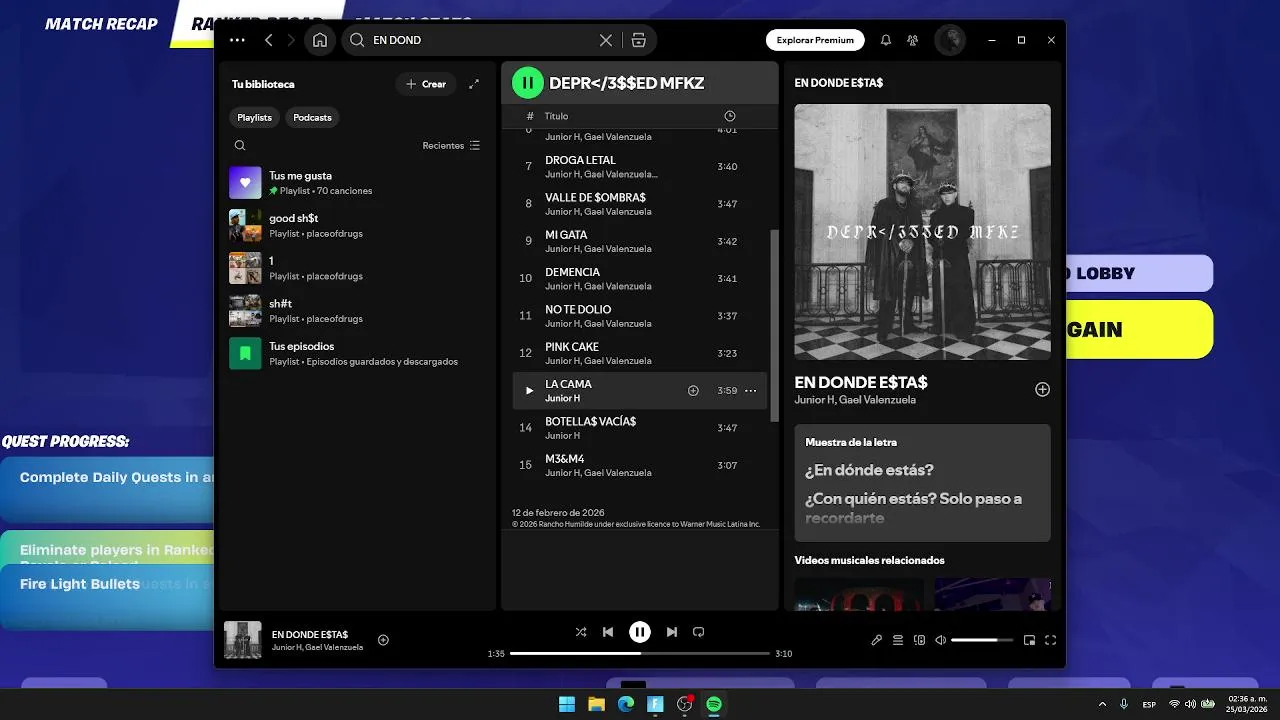Adjust the volume slider
This screenshot has height=720, width=1280.
(981, 640)
